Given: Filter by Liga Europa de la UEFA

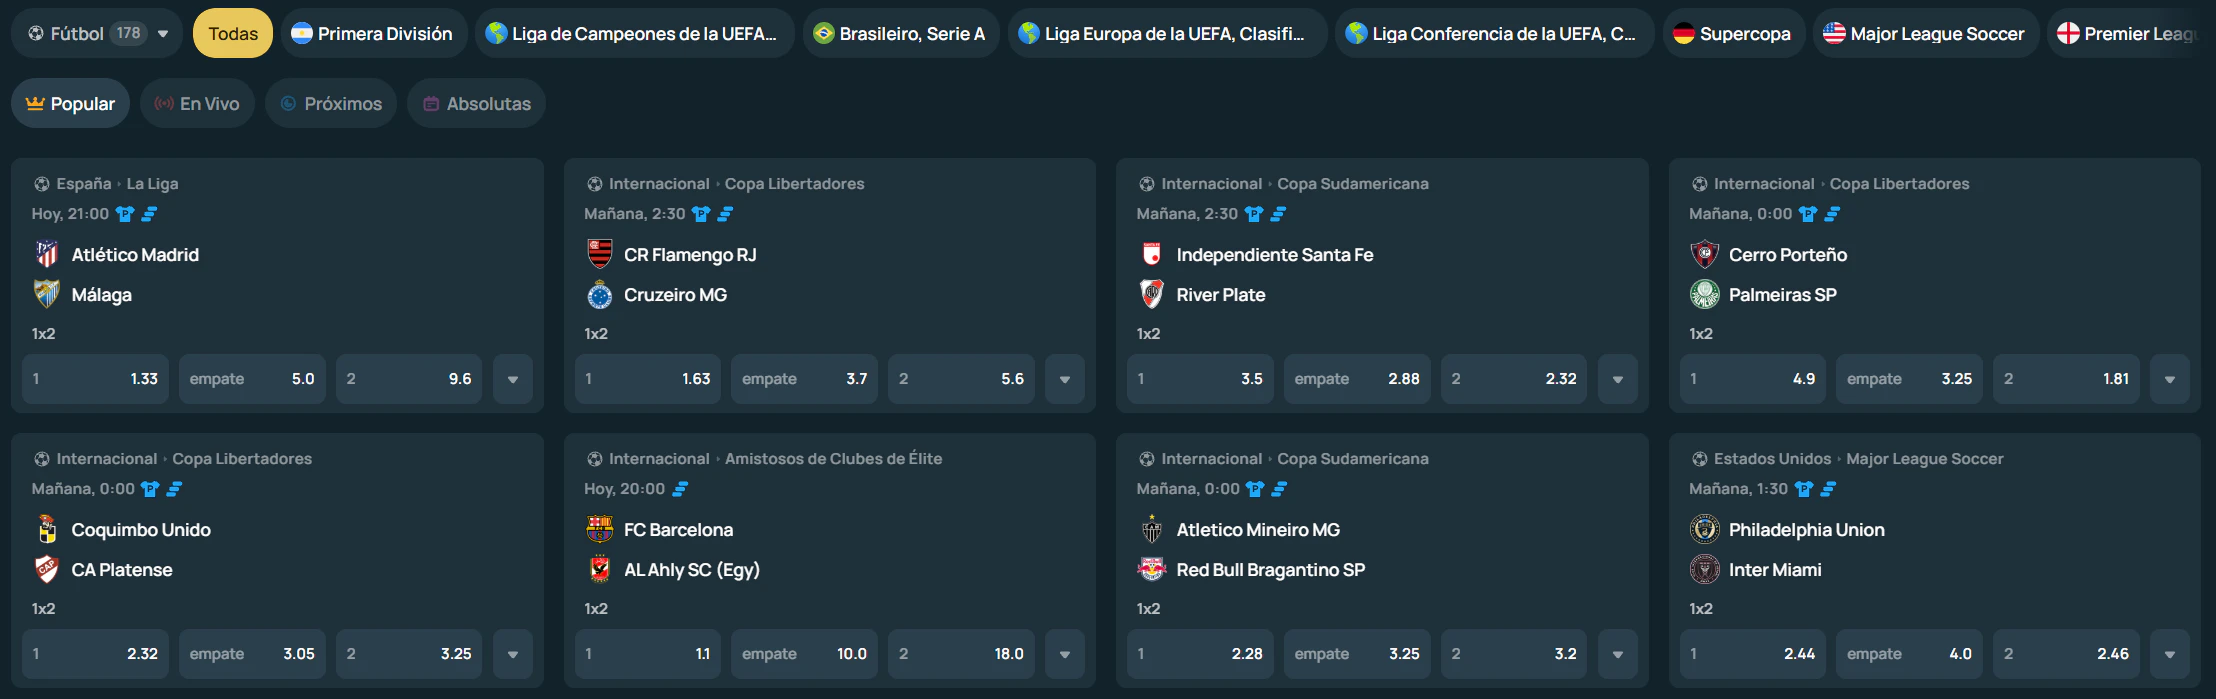Looking at the screenshot, I should click(1167, 33).
